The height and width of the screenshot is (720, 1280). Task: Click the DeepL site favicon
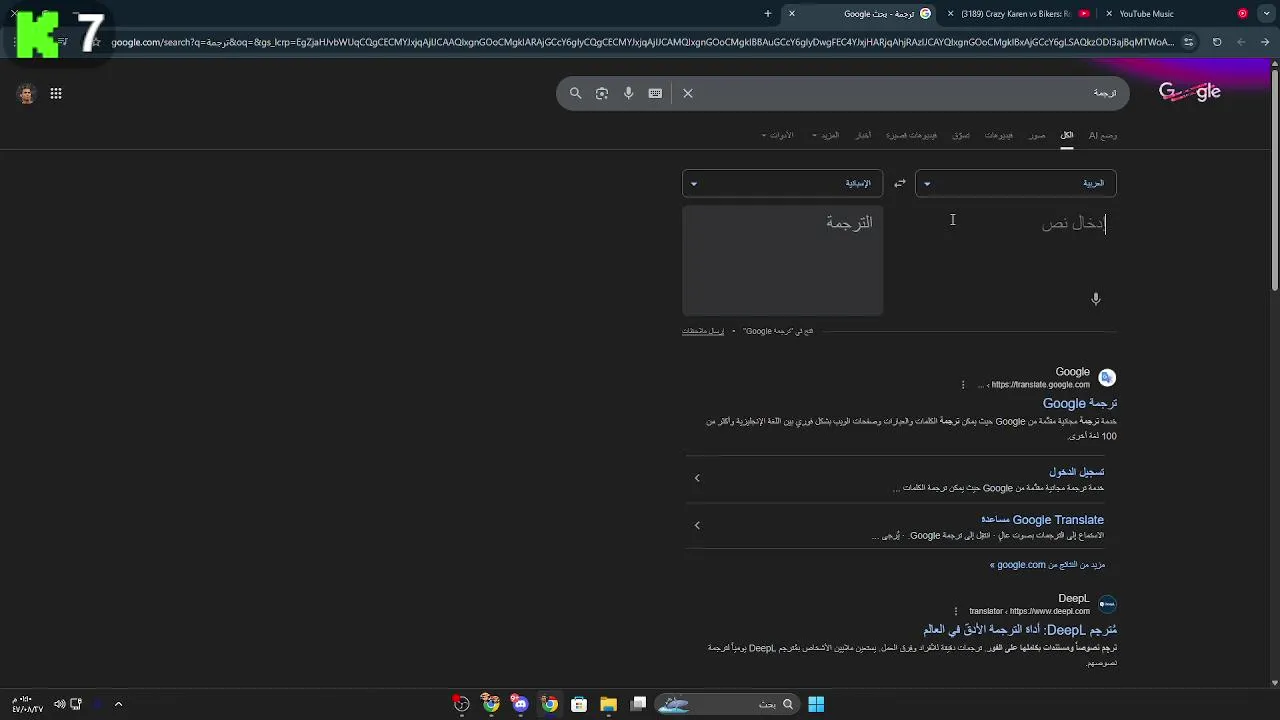[x=1107, y=604]
